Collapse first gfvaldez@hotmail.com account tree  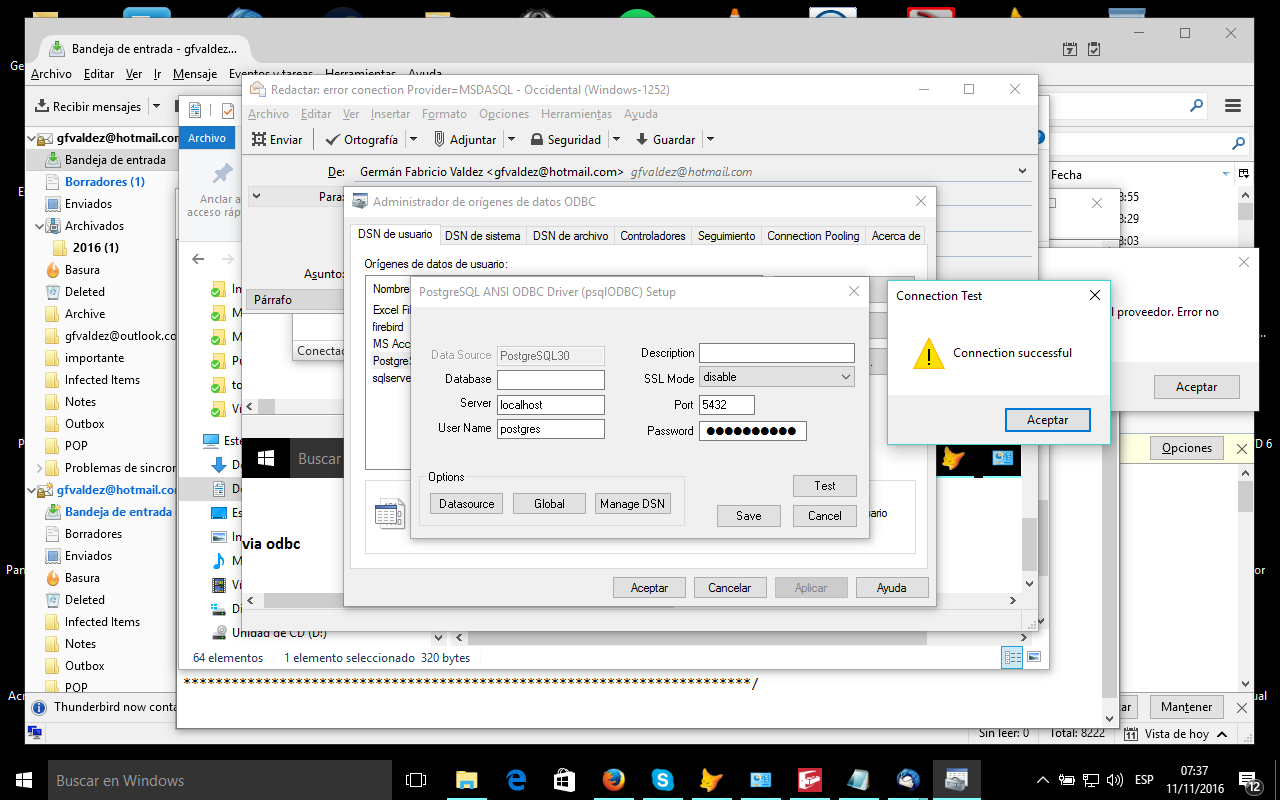[31, 138]
